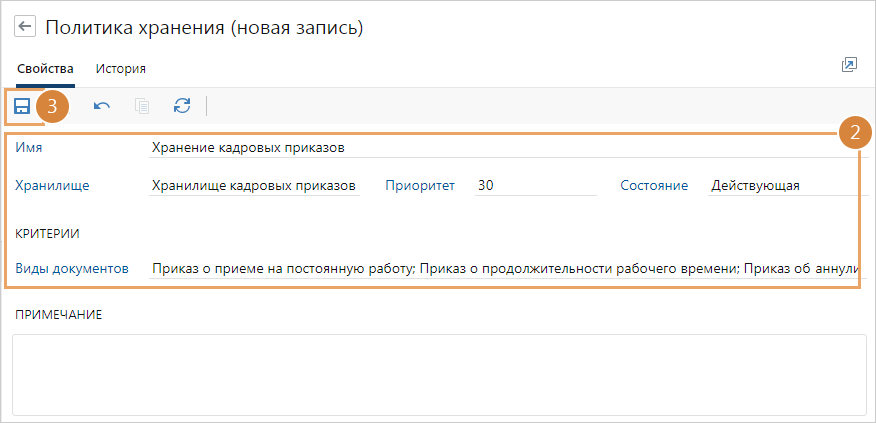This screenshot has width=876, height=423.
Task: Open the Состояние field showing Действующая
Action: 780,185
